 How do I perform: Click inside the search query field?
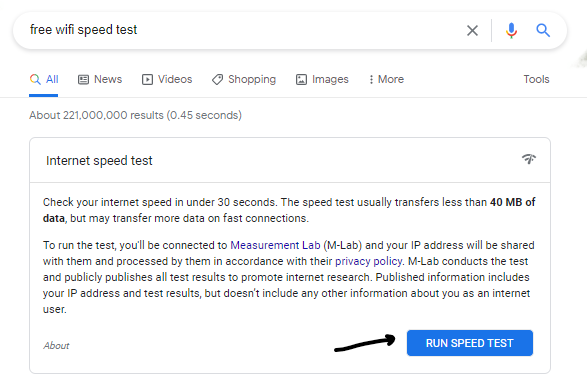tap(240, 30)
